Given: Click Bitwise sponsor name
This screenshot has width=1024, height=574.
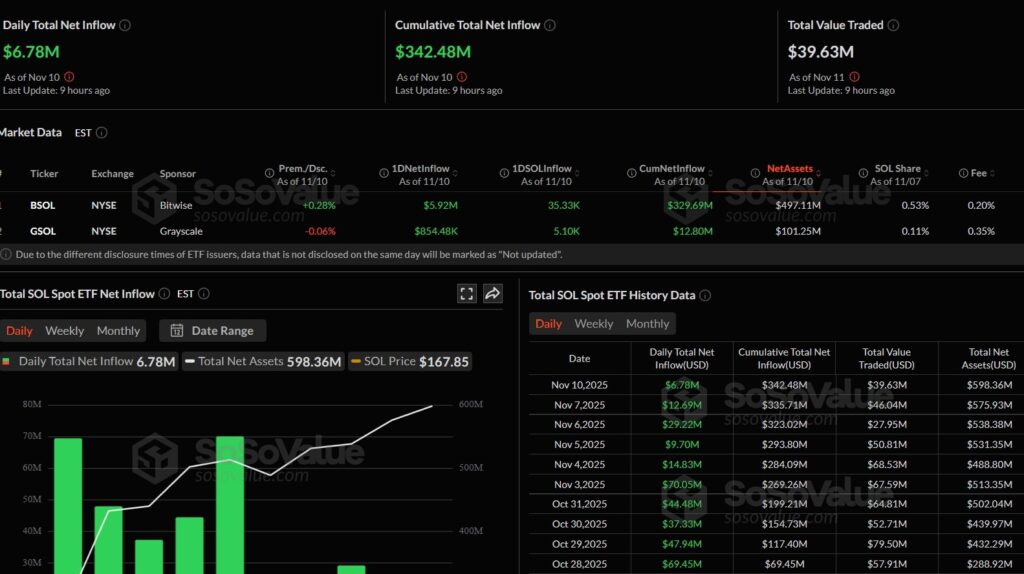Looking at the screenshot, I should coord(176,205).
